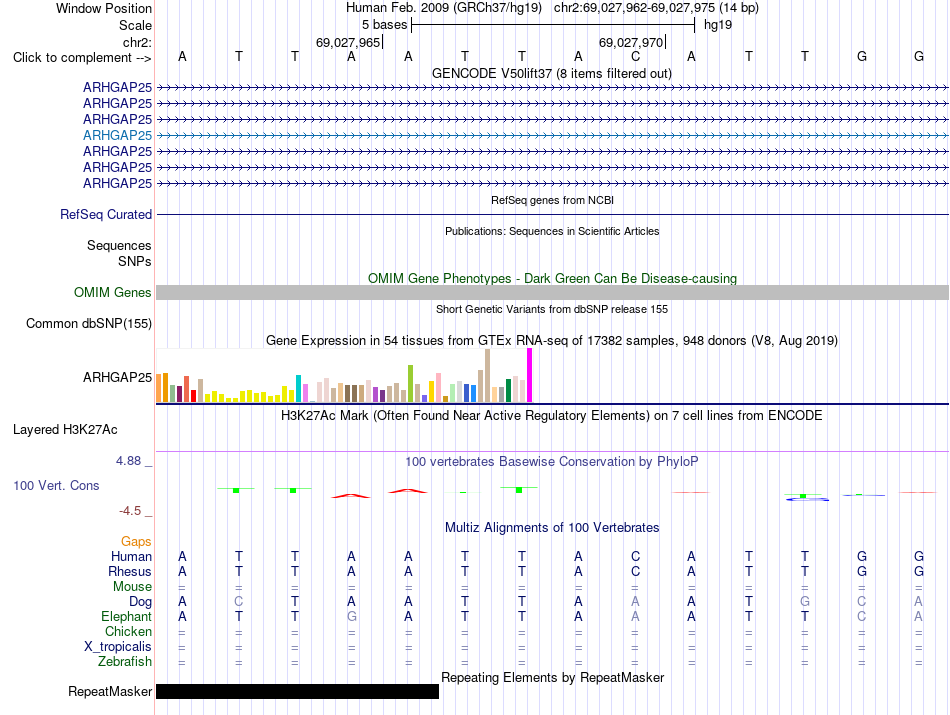950x715 pixels.
Task: Click the 'SNPs' track label
Action: (135, 261)
